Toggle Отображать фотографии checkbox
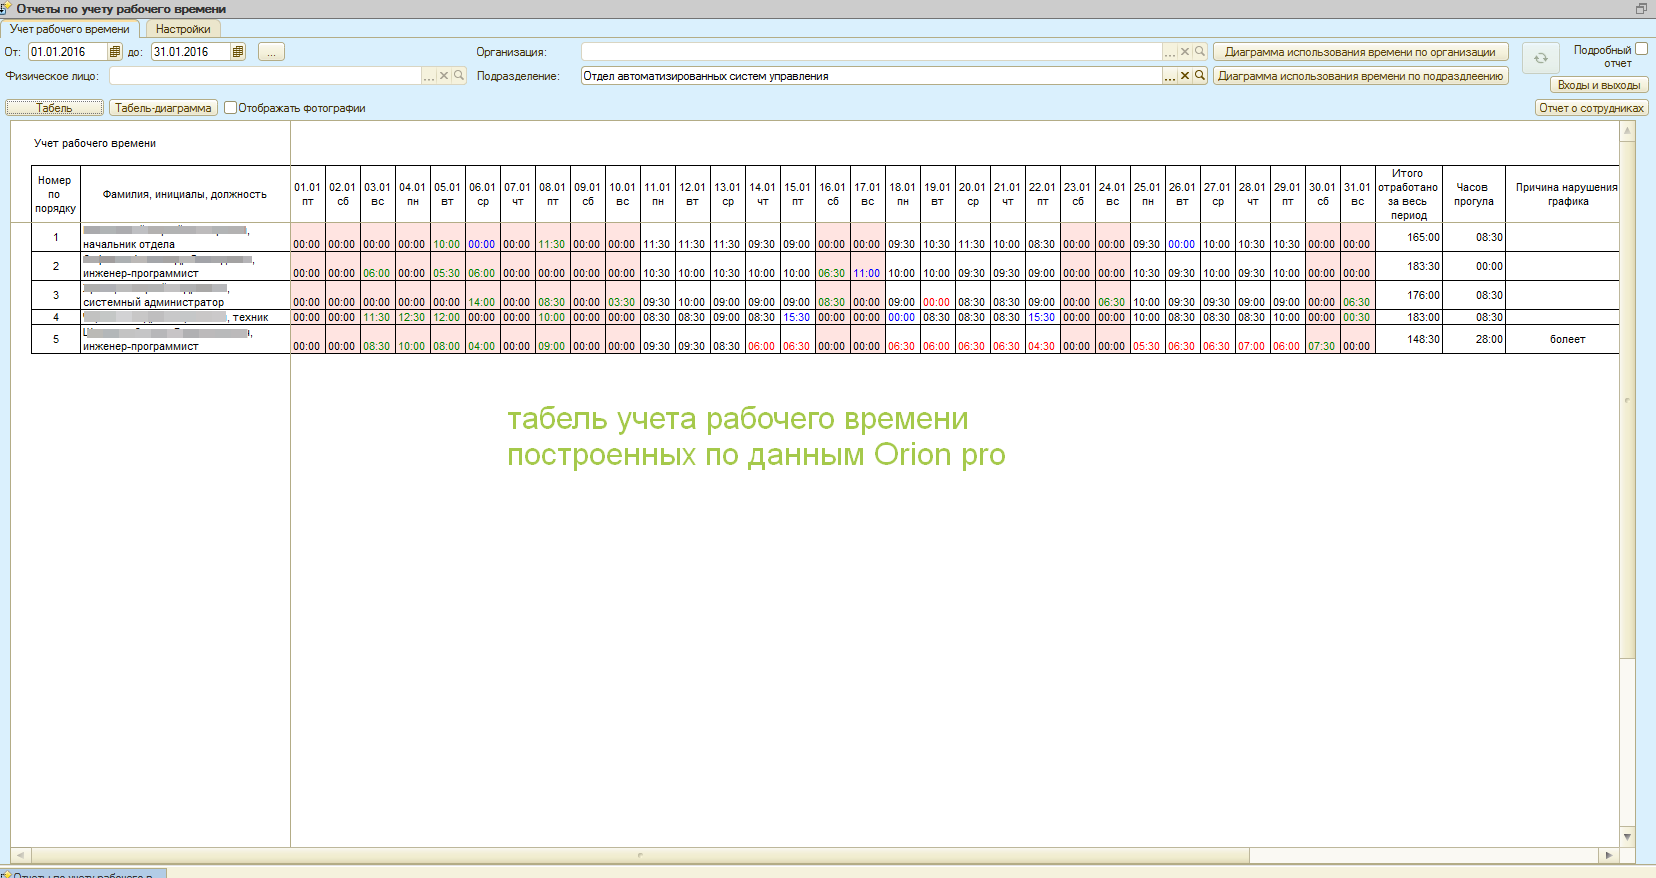The width and height of the screenshot is (1656, 878). tap(230, 108)
